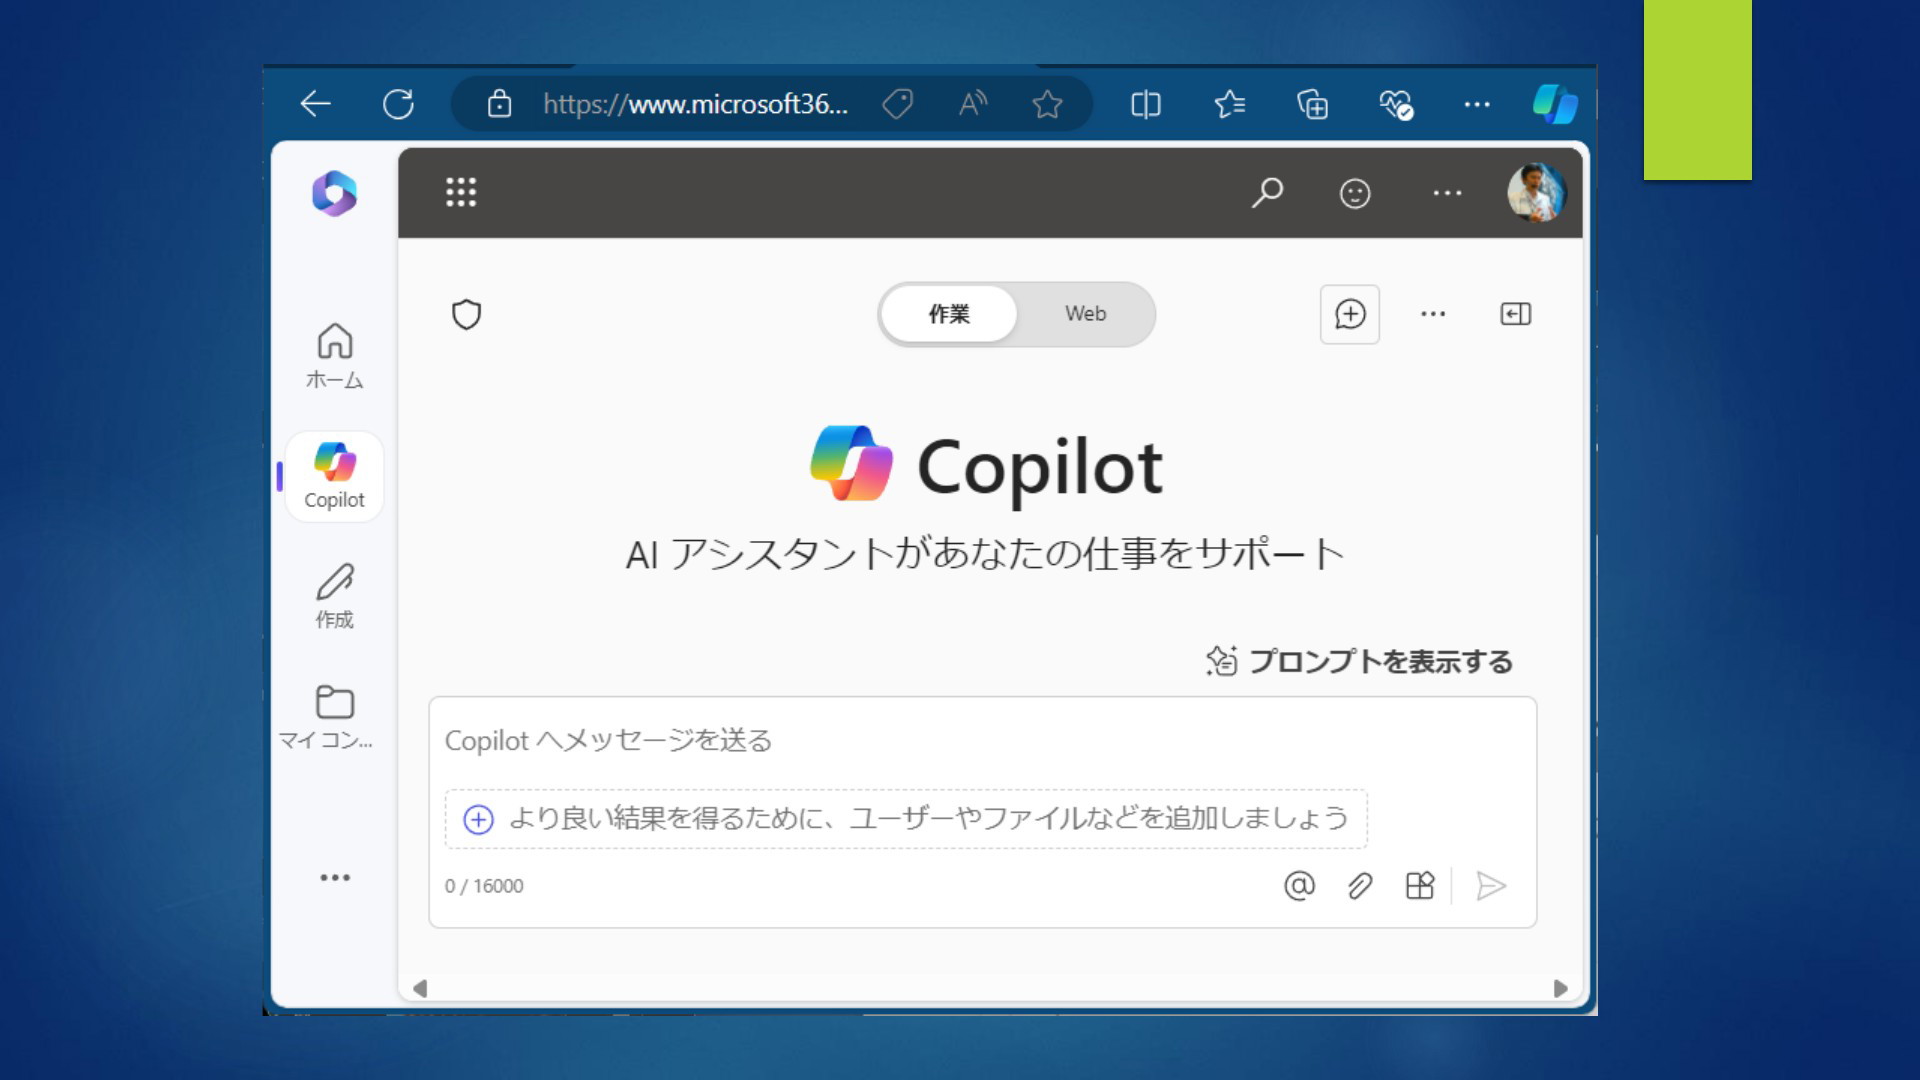The height and width of the screenshot is (1080, 1920).
Task: Click the Microsoft 365 logo in left rail
Action: point(334,193)
